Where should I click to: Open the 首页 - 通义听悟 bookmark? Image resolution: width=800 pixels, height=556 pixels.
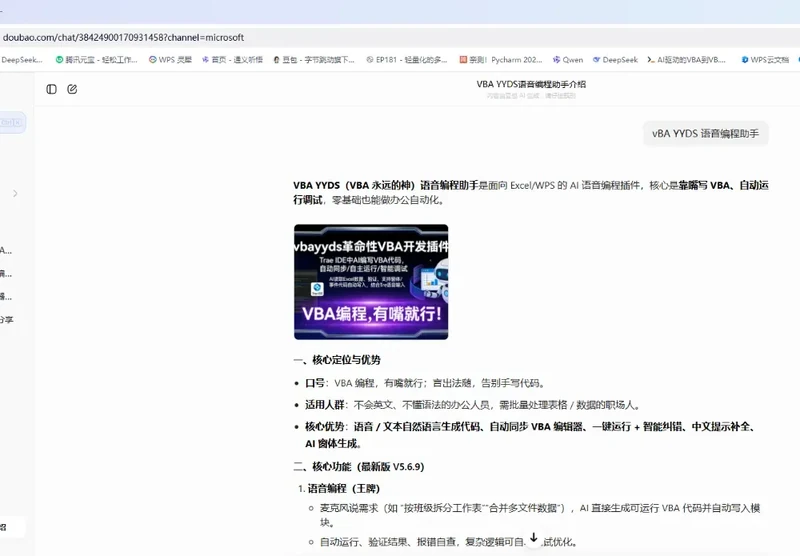point(232,60)
